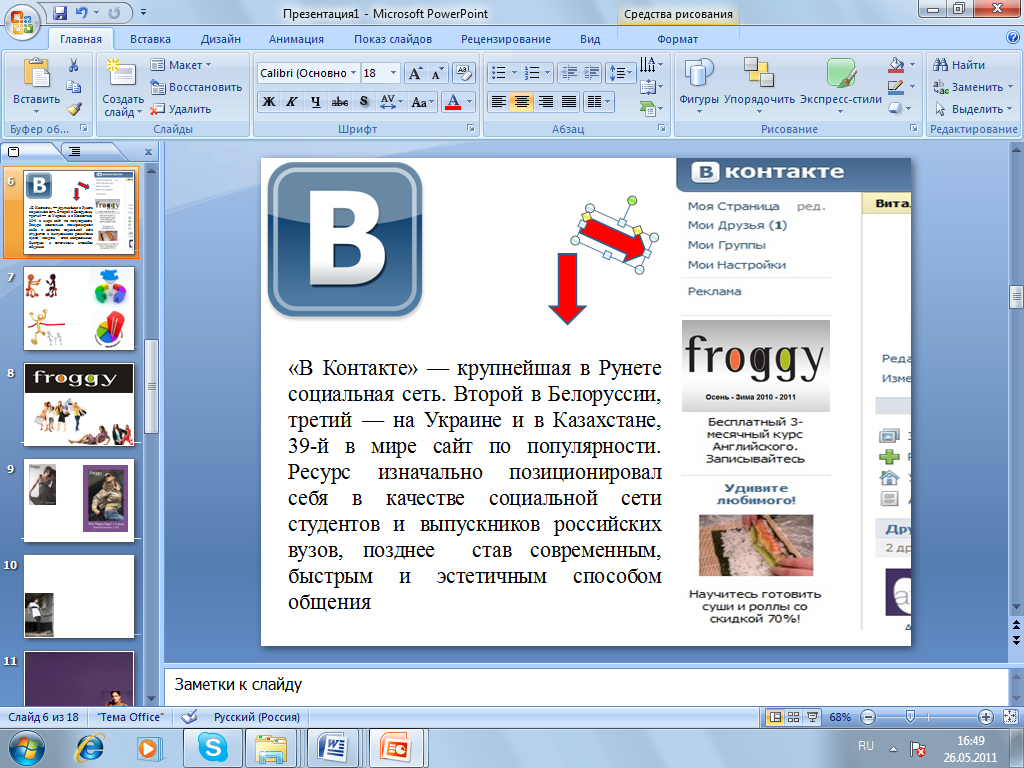
Task: Increase font size with large A icon
Action: pos(415,73)
